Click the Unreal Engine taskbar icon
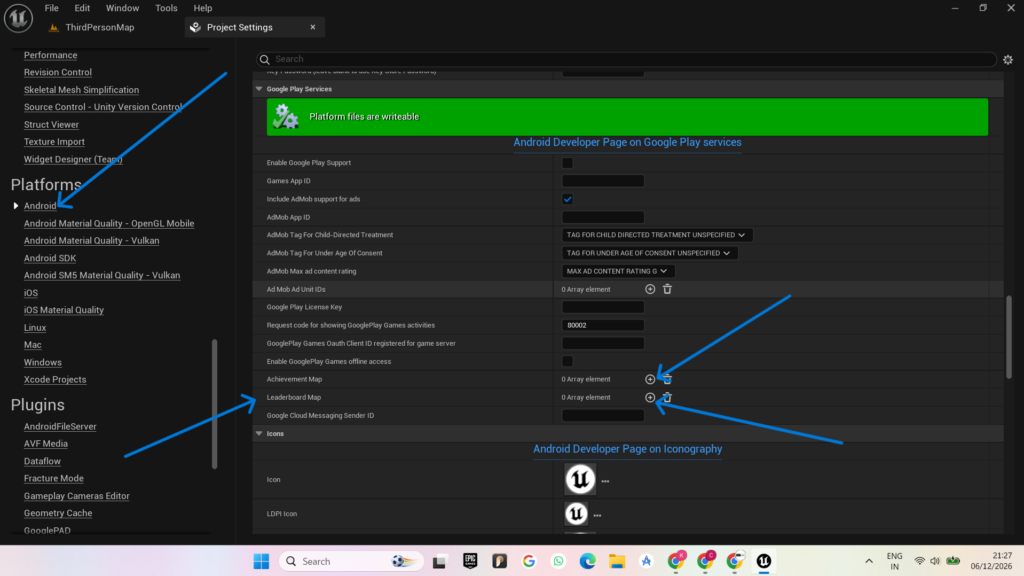This screenshot has width=1024, height=576. click(x=763, y=561)
